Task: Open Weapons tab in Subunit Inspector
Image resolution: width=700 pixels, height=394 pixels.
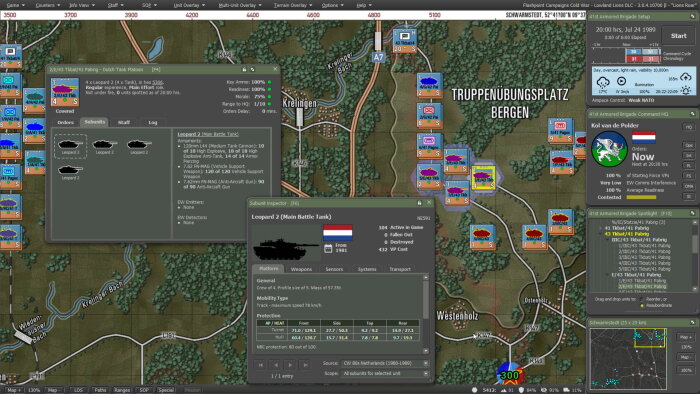Action: click(x=301, y=269)
